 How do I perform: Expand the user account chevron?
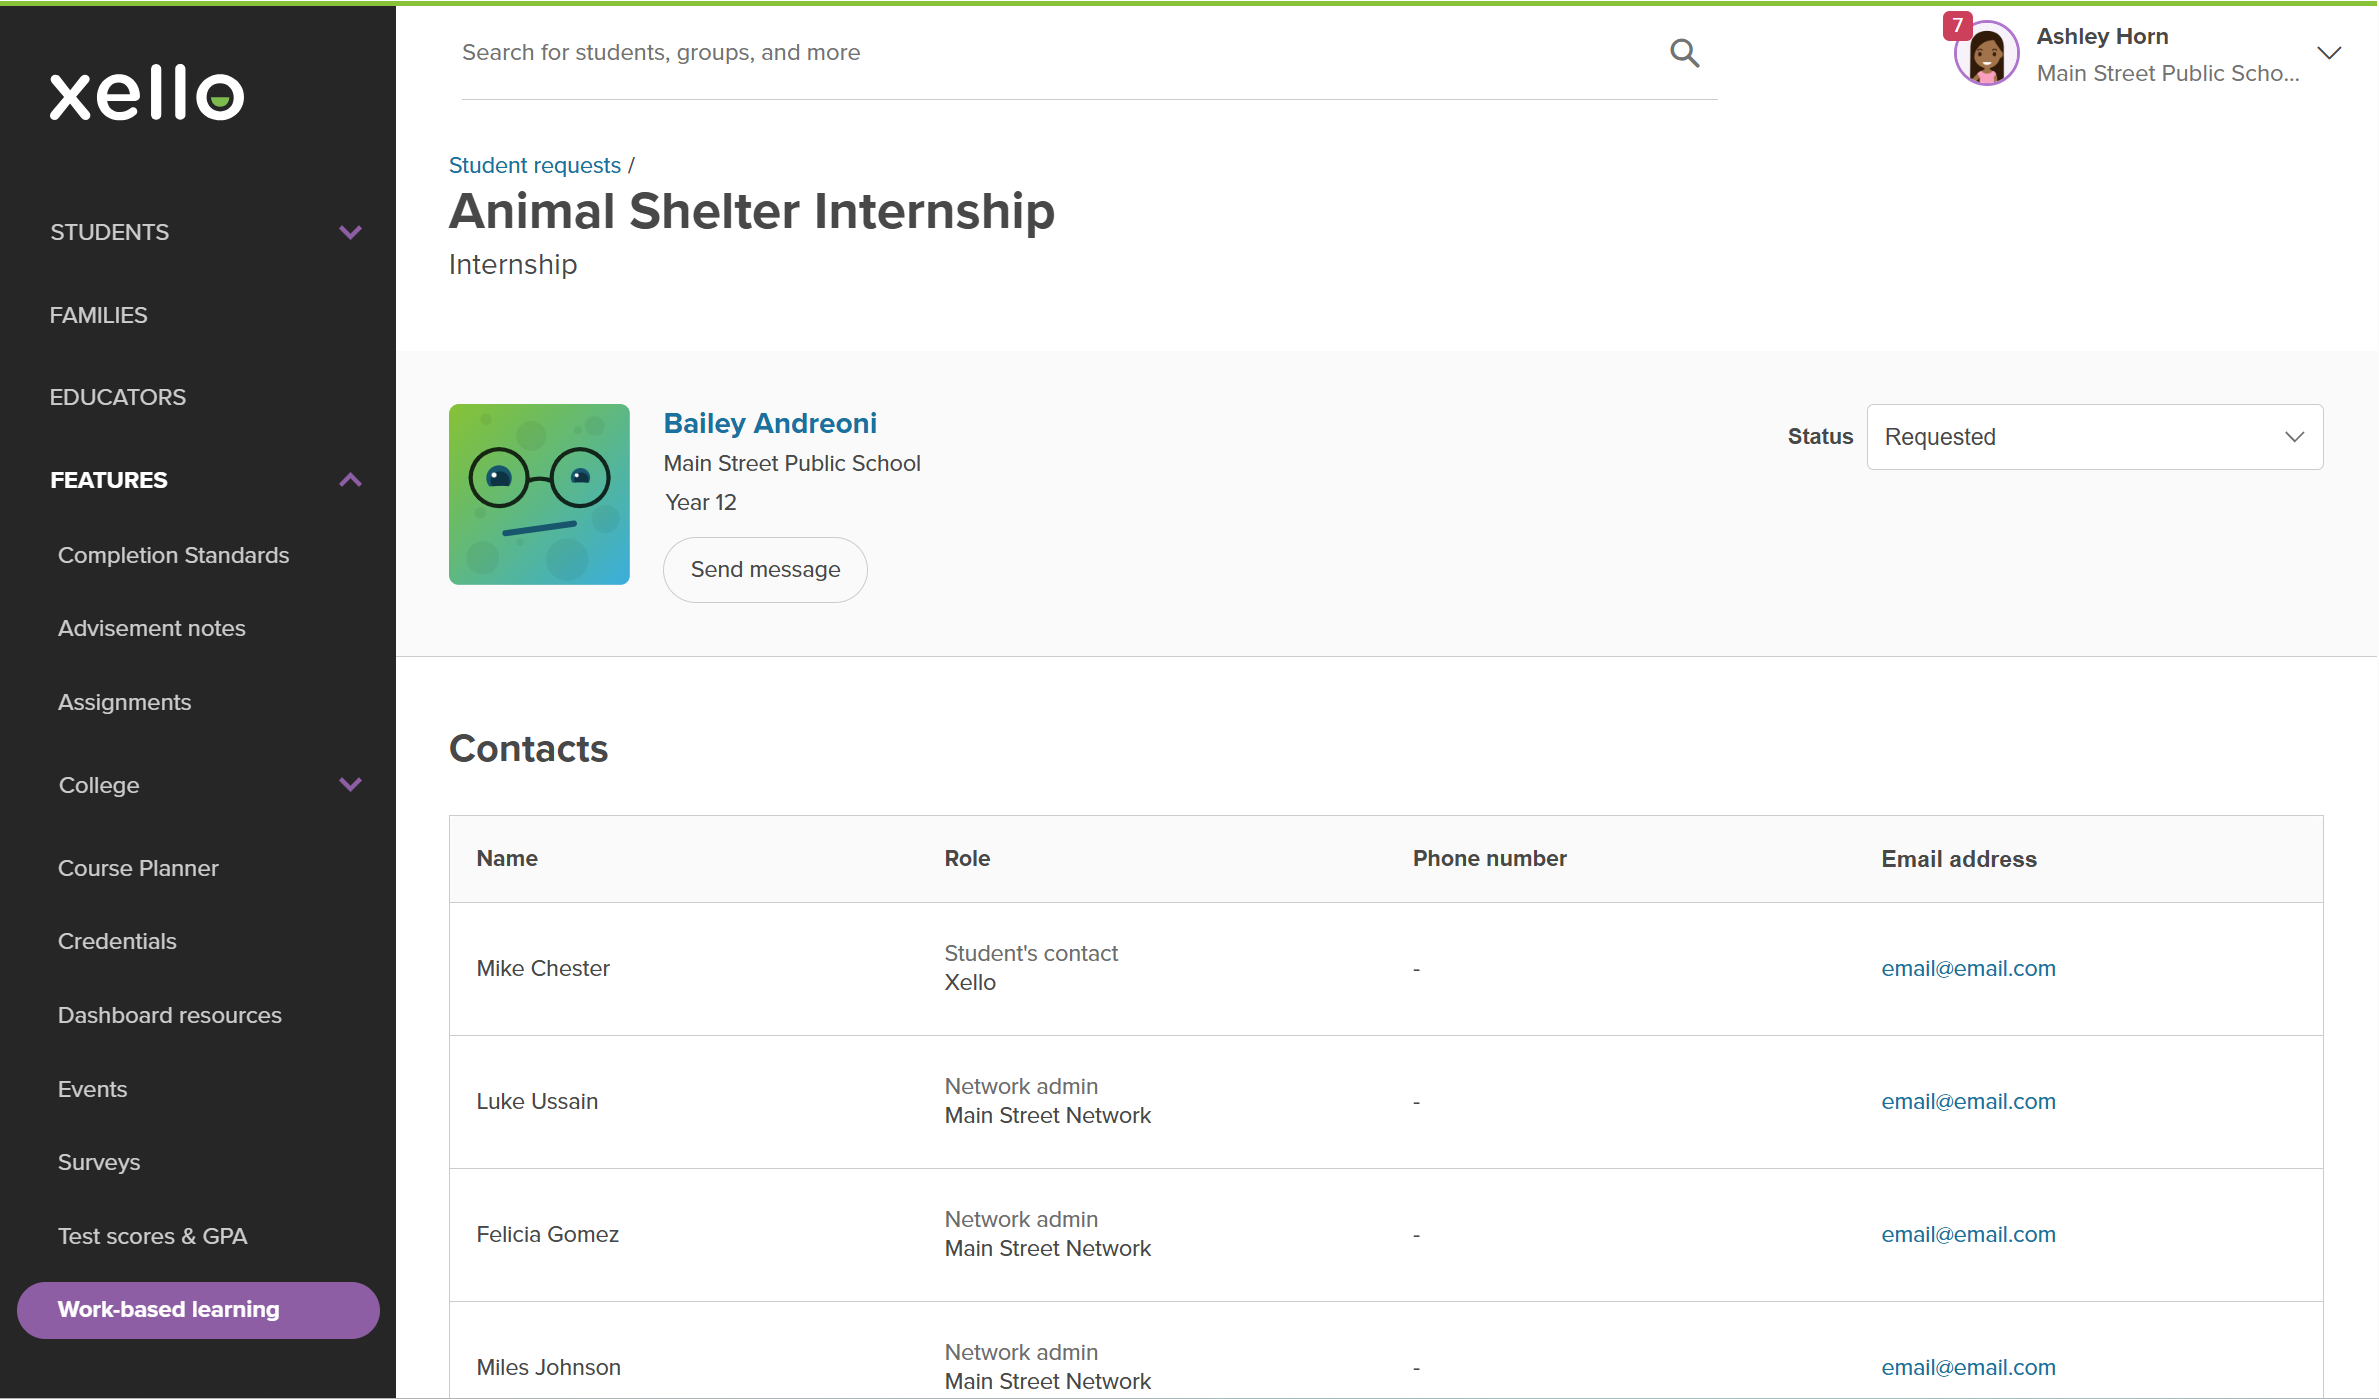click(x=2329, y=53)
